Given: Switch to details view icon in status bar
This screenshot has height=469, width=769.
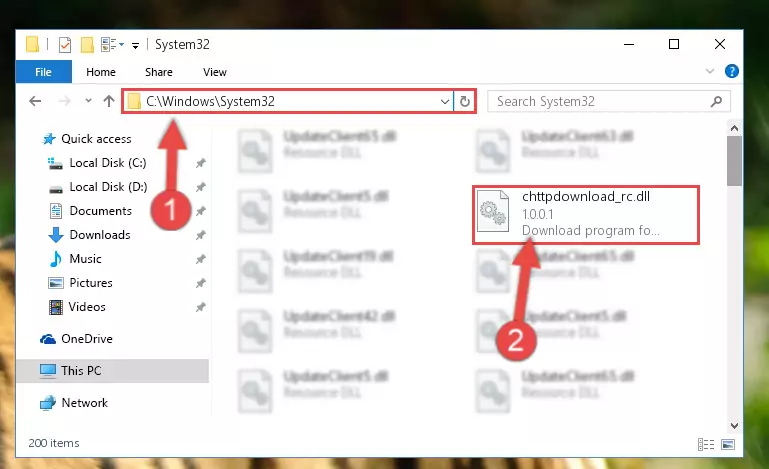Looking at the screenshot, I should [706, 444].
